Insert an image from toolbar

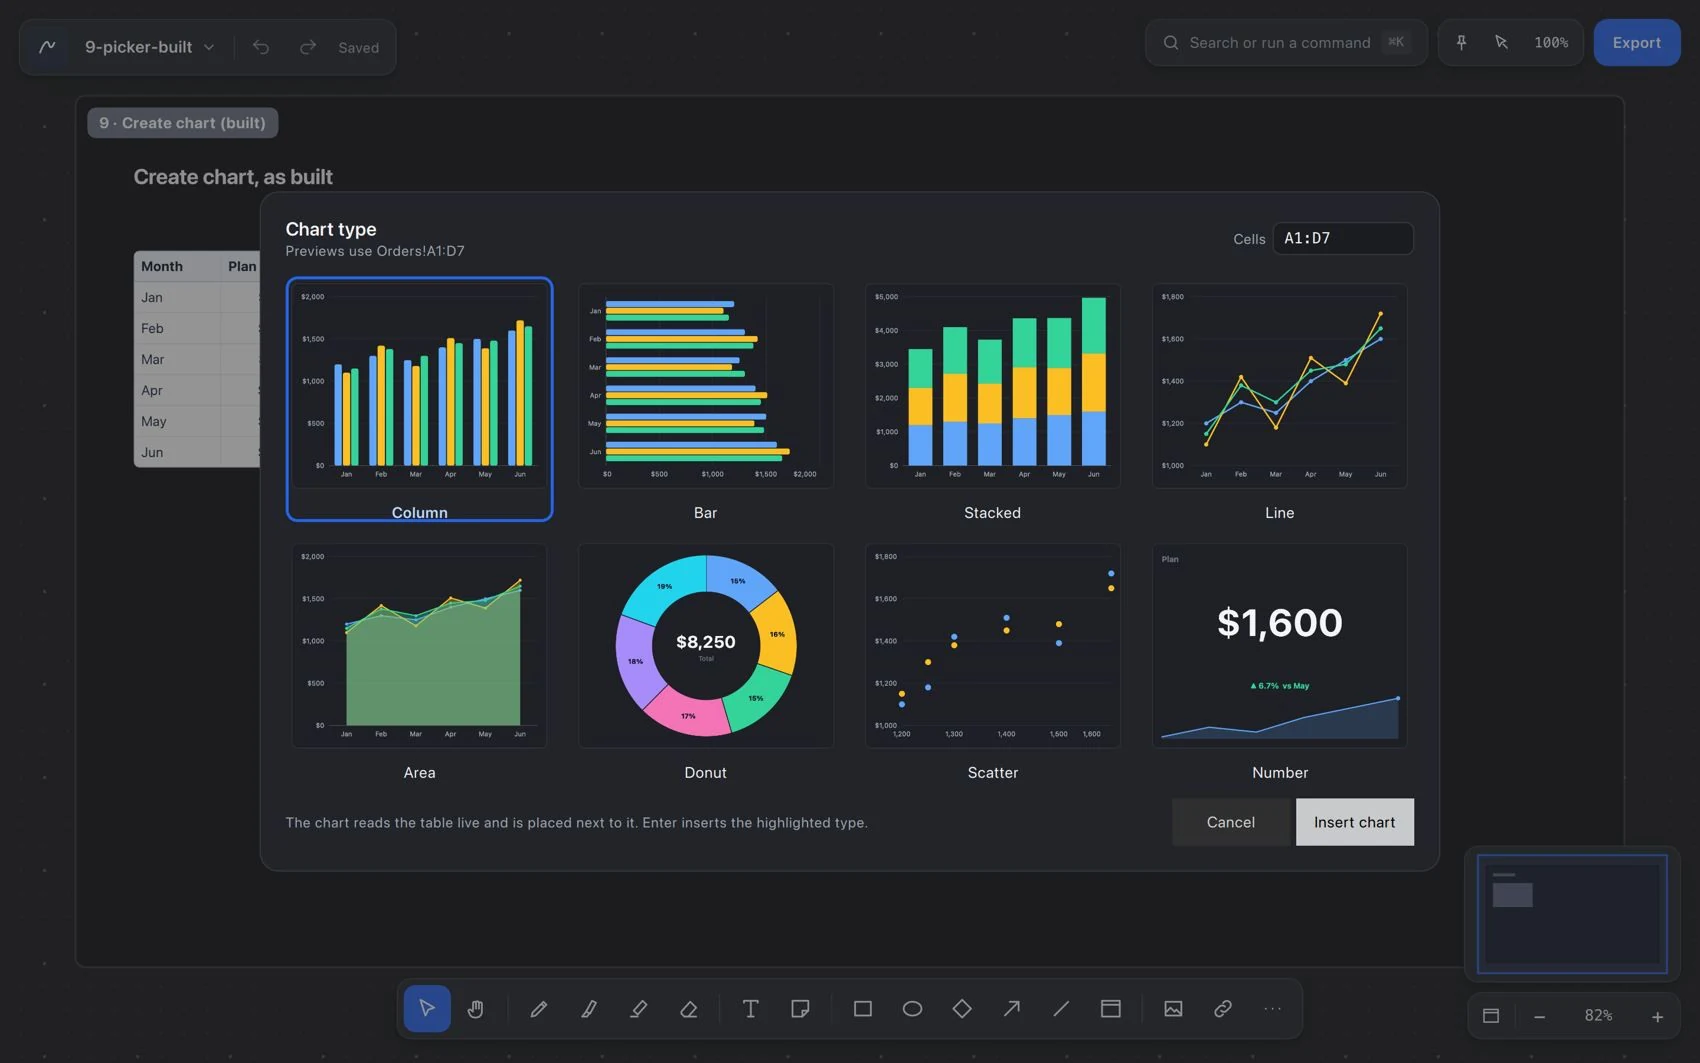point(1173,1008)
